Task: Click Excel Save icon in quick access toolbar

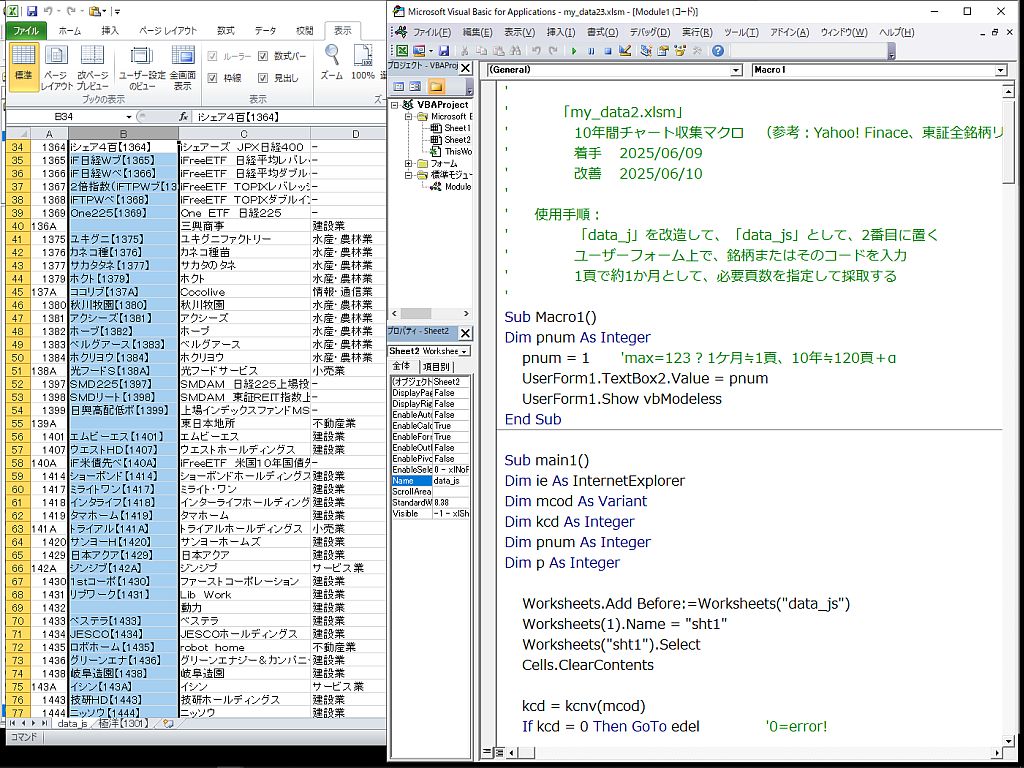Action: tap(31, 10)
